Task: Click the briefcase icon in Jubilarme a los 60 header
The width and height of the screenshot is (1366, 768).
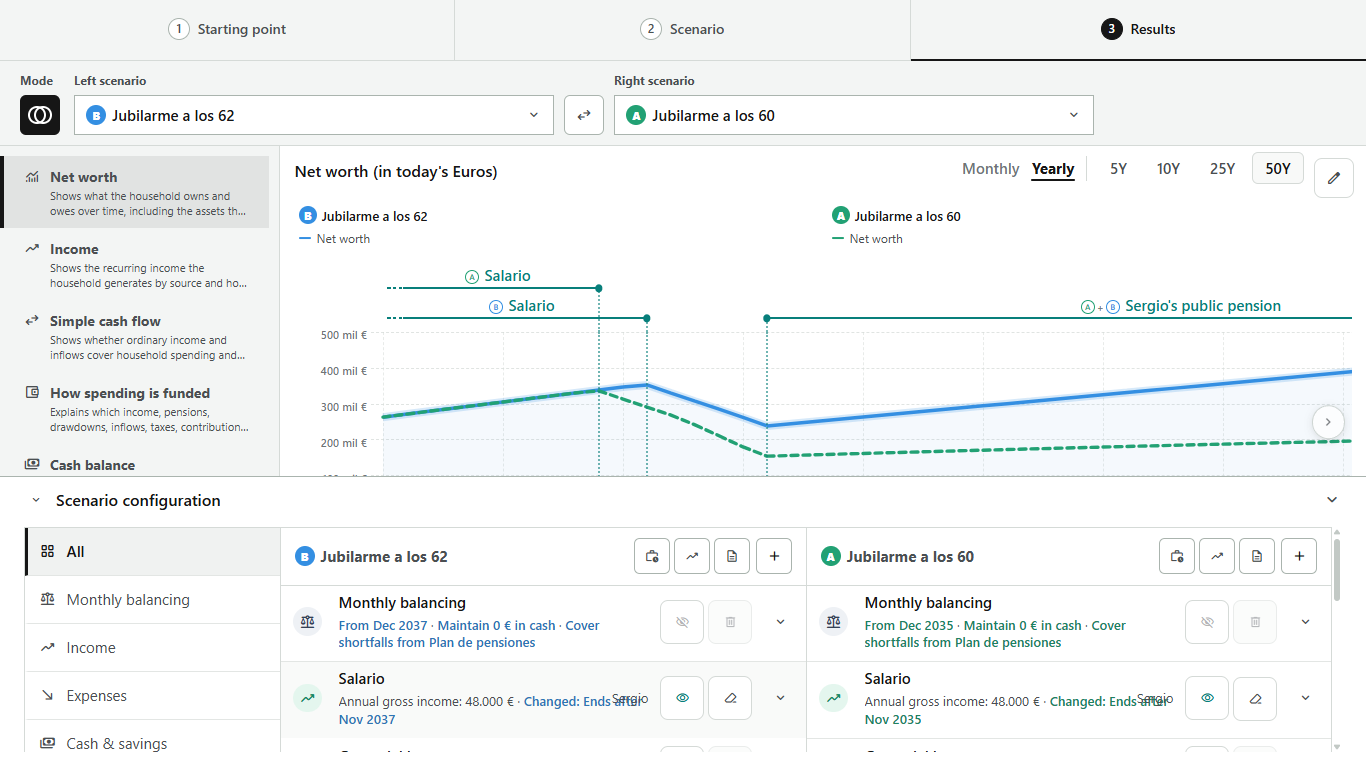Action: pos(1177,556)
